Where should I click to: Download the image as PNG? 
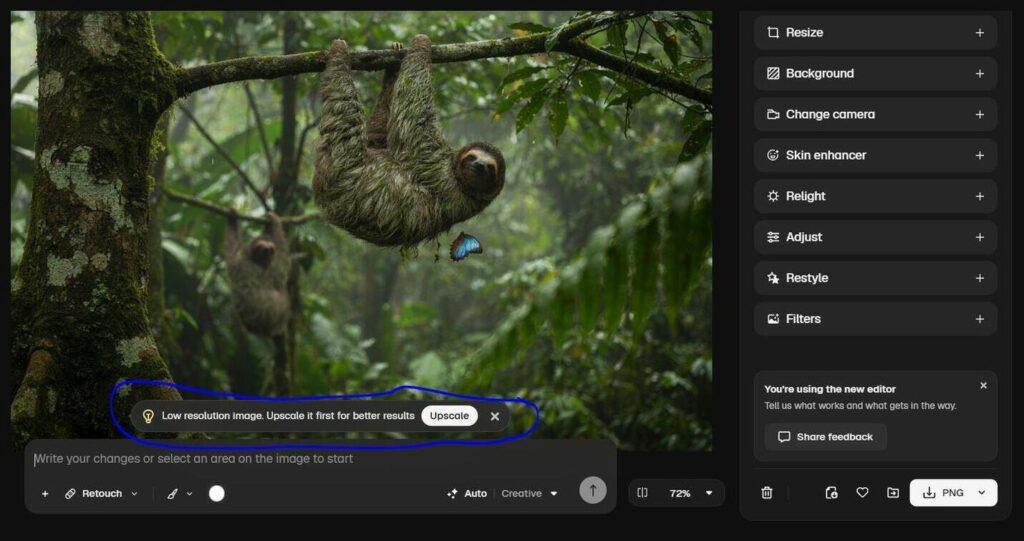point(943,493)
